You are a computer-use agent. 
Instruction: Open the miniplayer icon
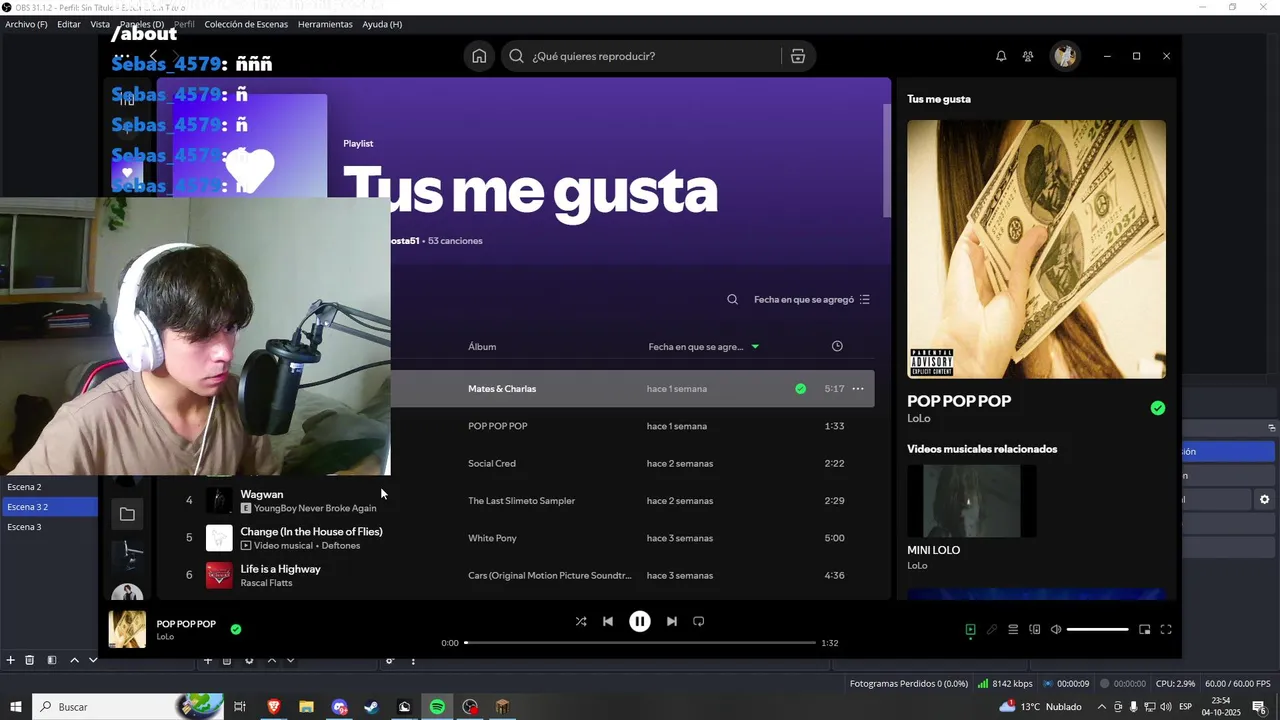1145,629
